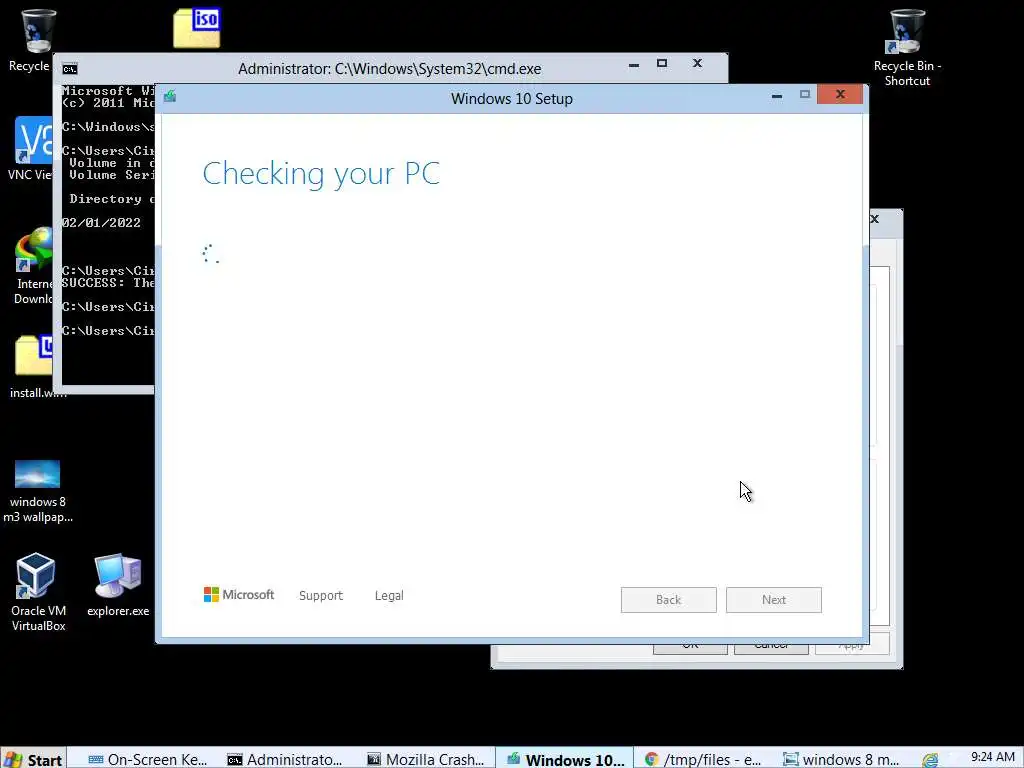Click the Internet Explorer tray icon
This screenshot has width=1024, height=768.
pos(930,759)
